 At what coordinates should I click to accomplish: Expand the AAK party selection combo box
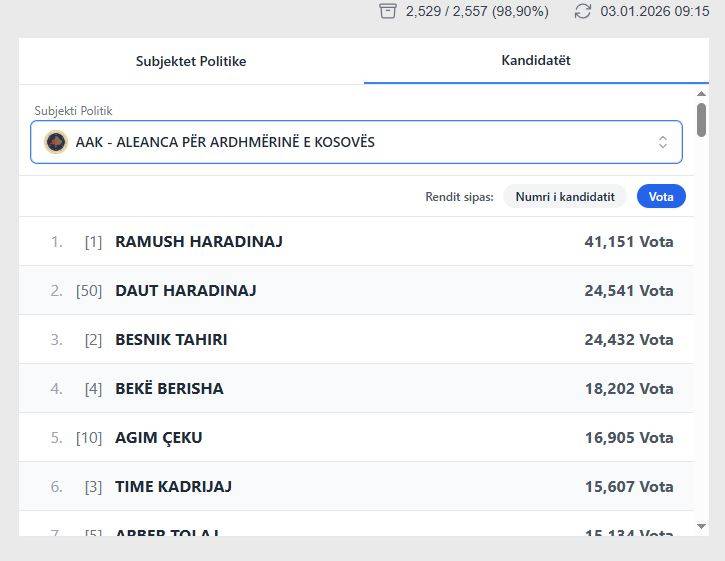(356, 142)
